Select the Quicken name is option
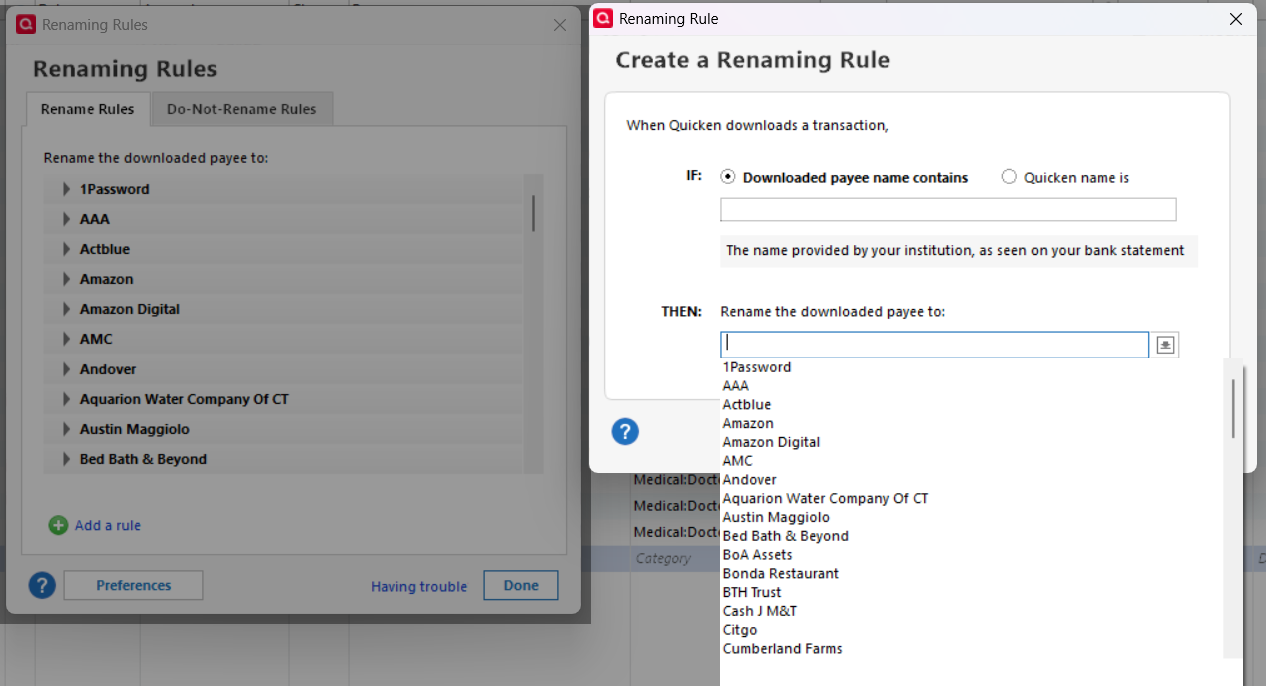1266x686 pixels. pos(1009,177)
